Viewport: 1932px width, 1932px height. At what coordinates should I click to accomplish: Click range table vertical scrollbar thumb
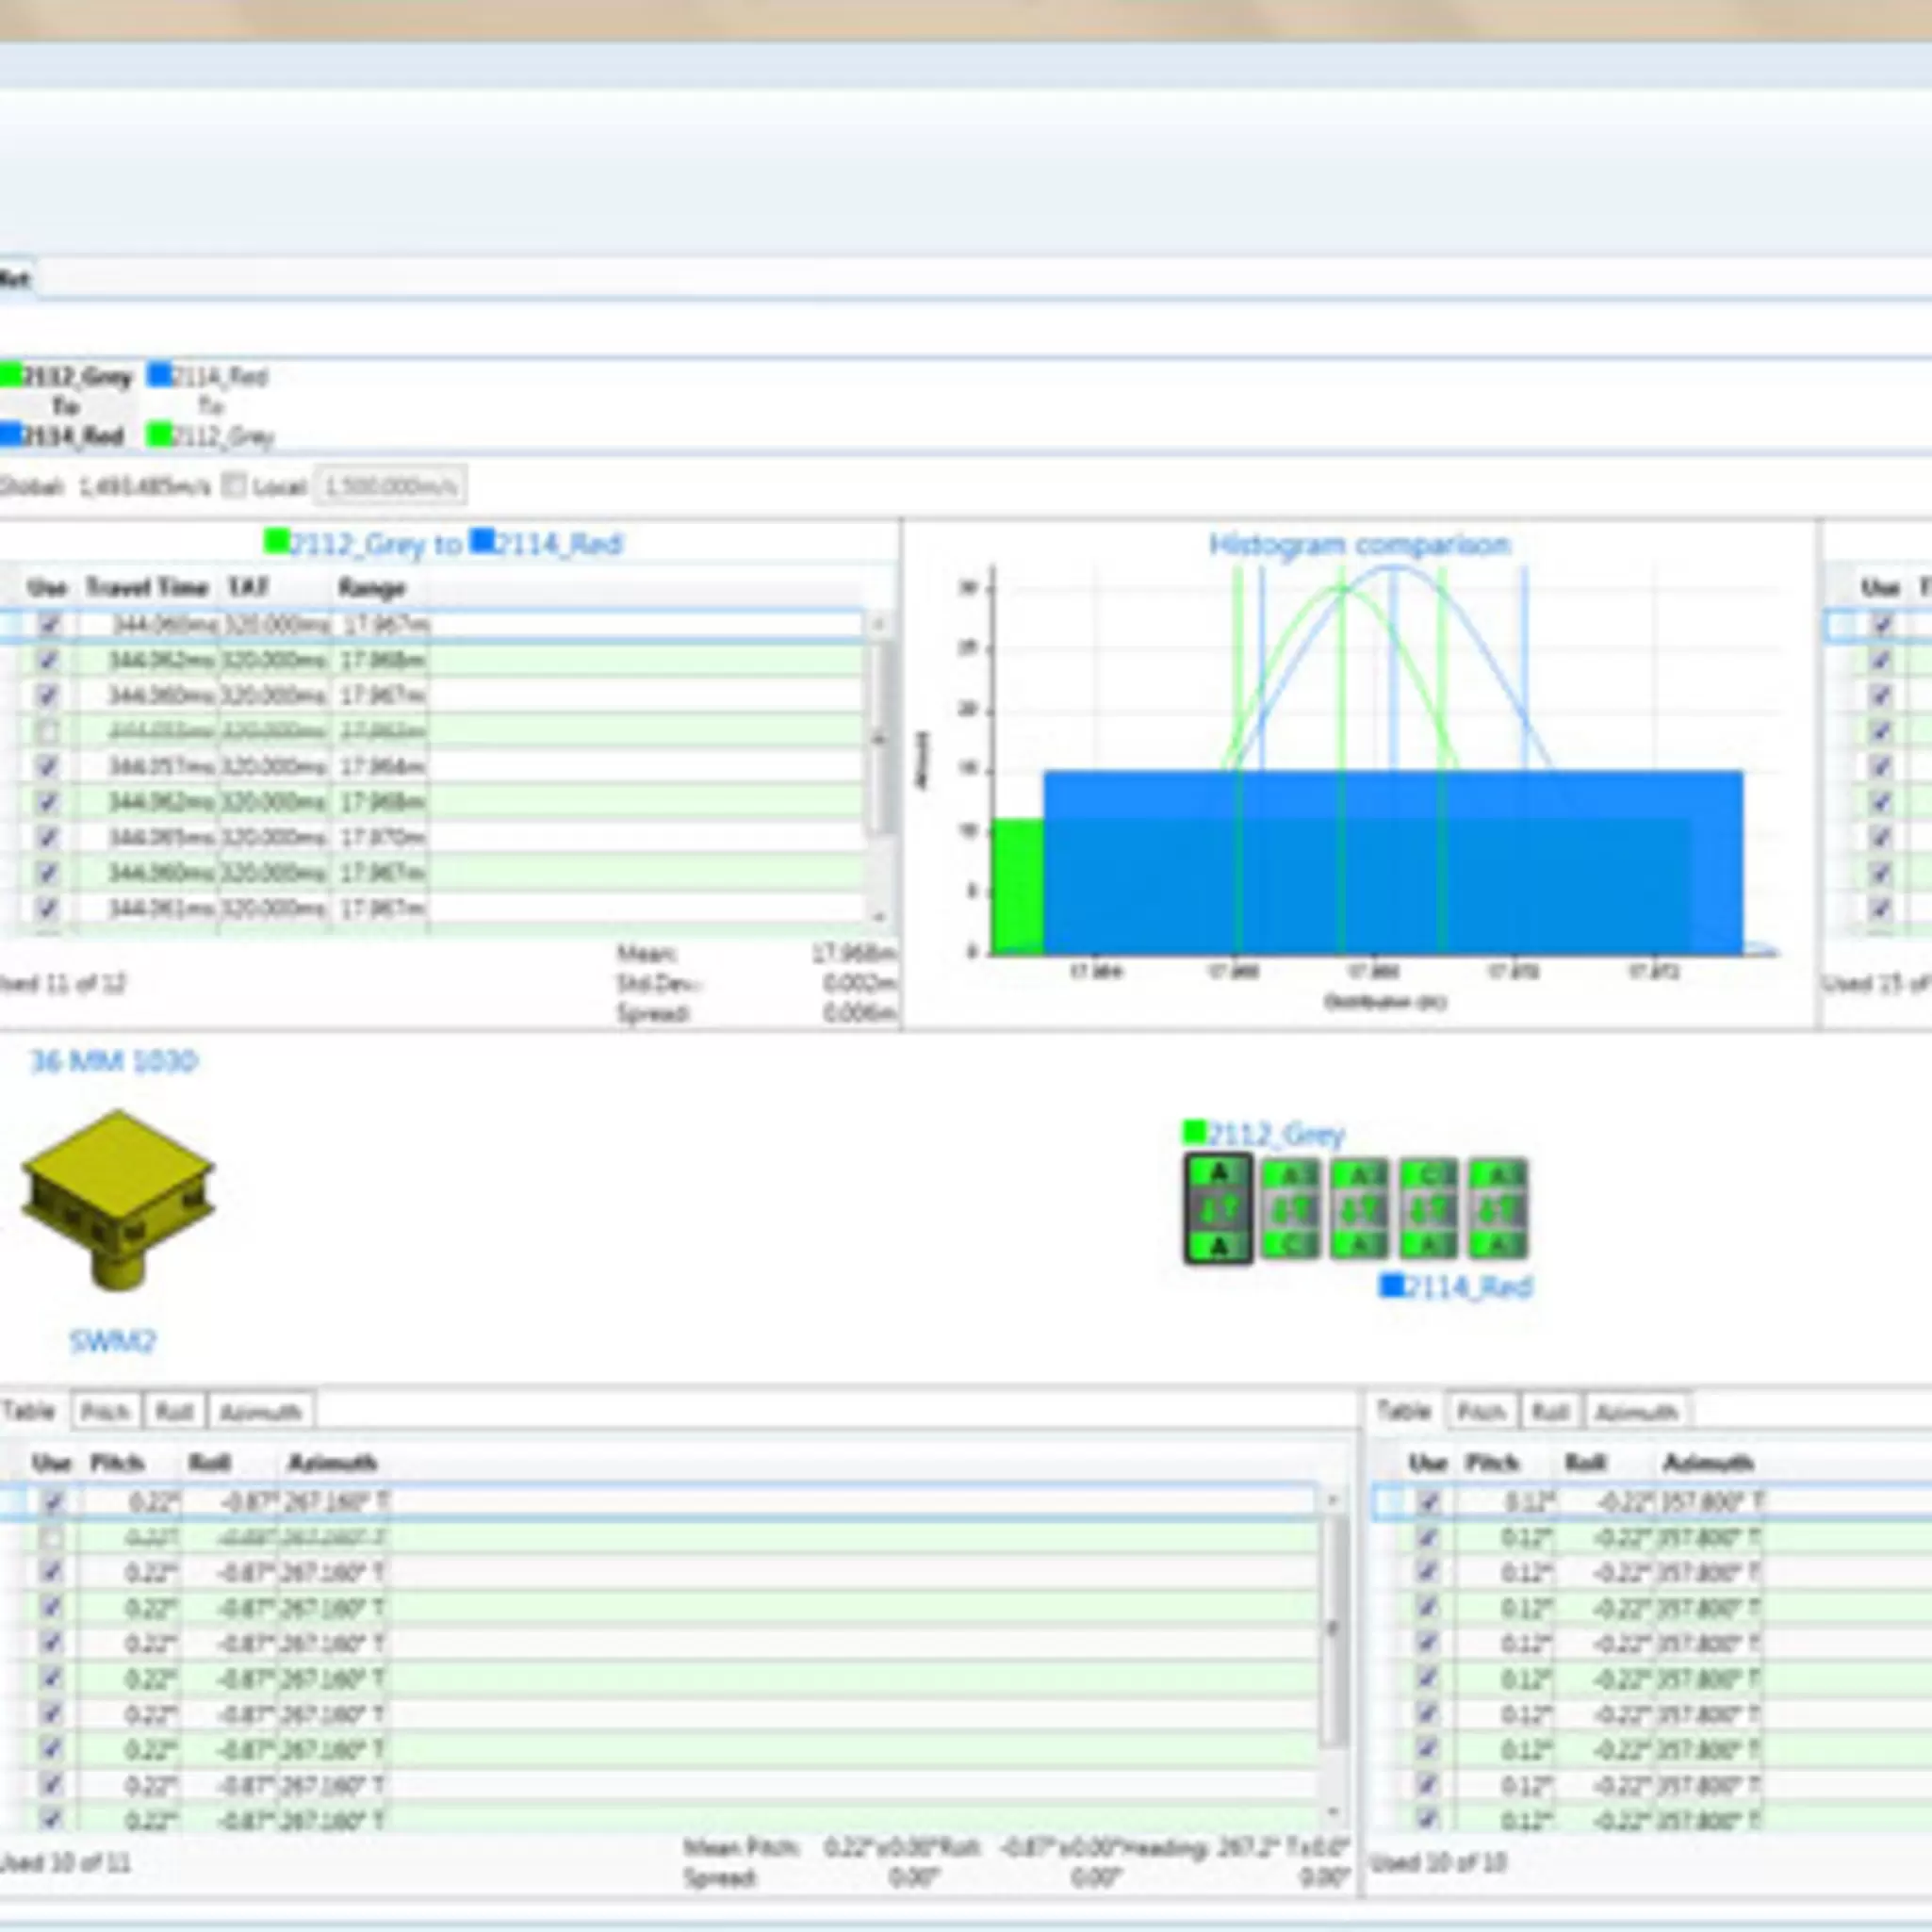click(879, 740)
